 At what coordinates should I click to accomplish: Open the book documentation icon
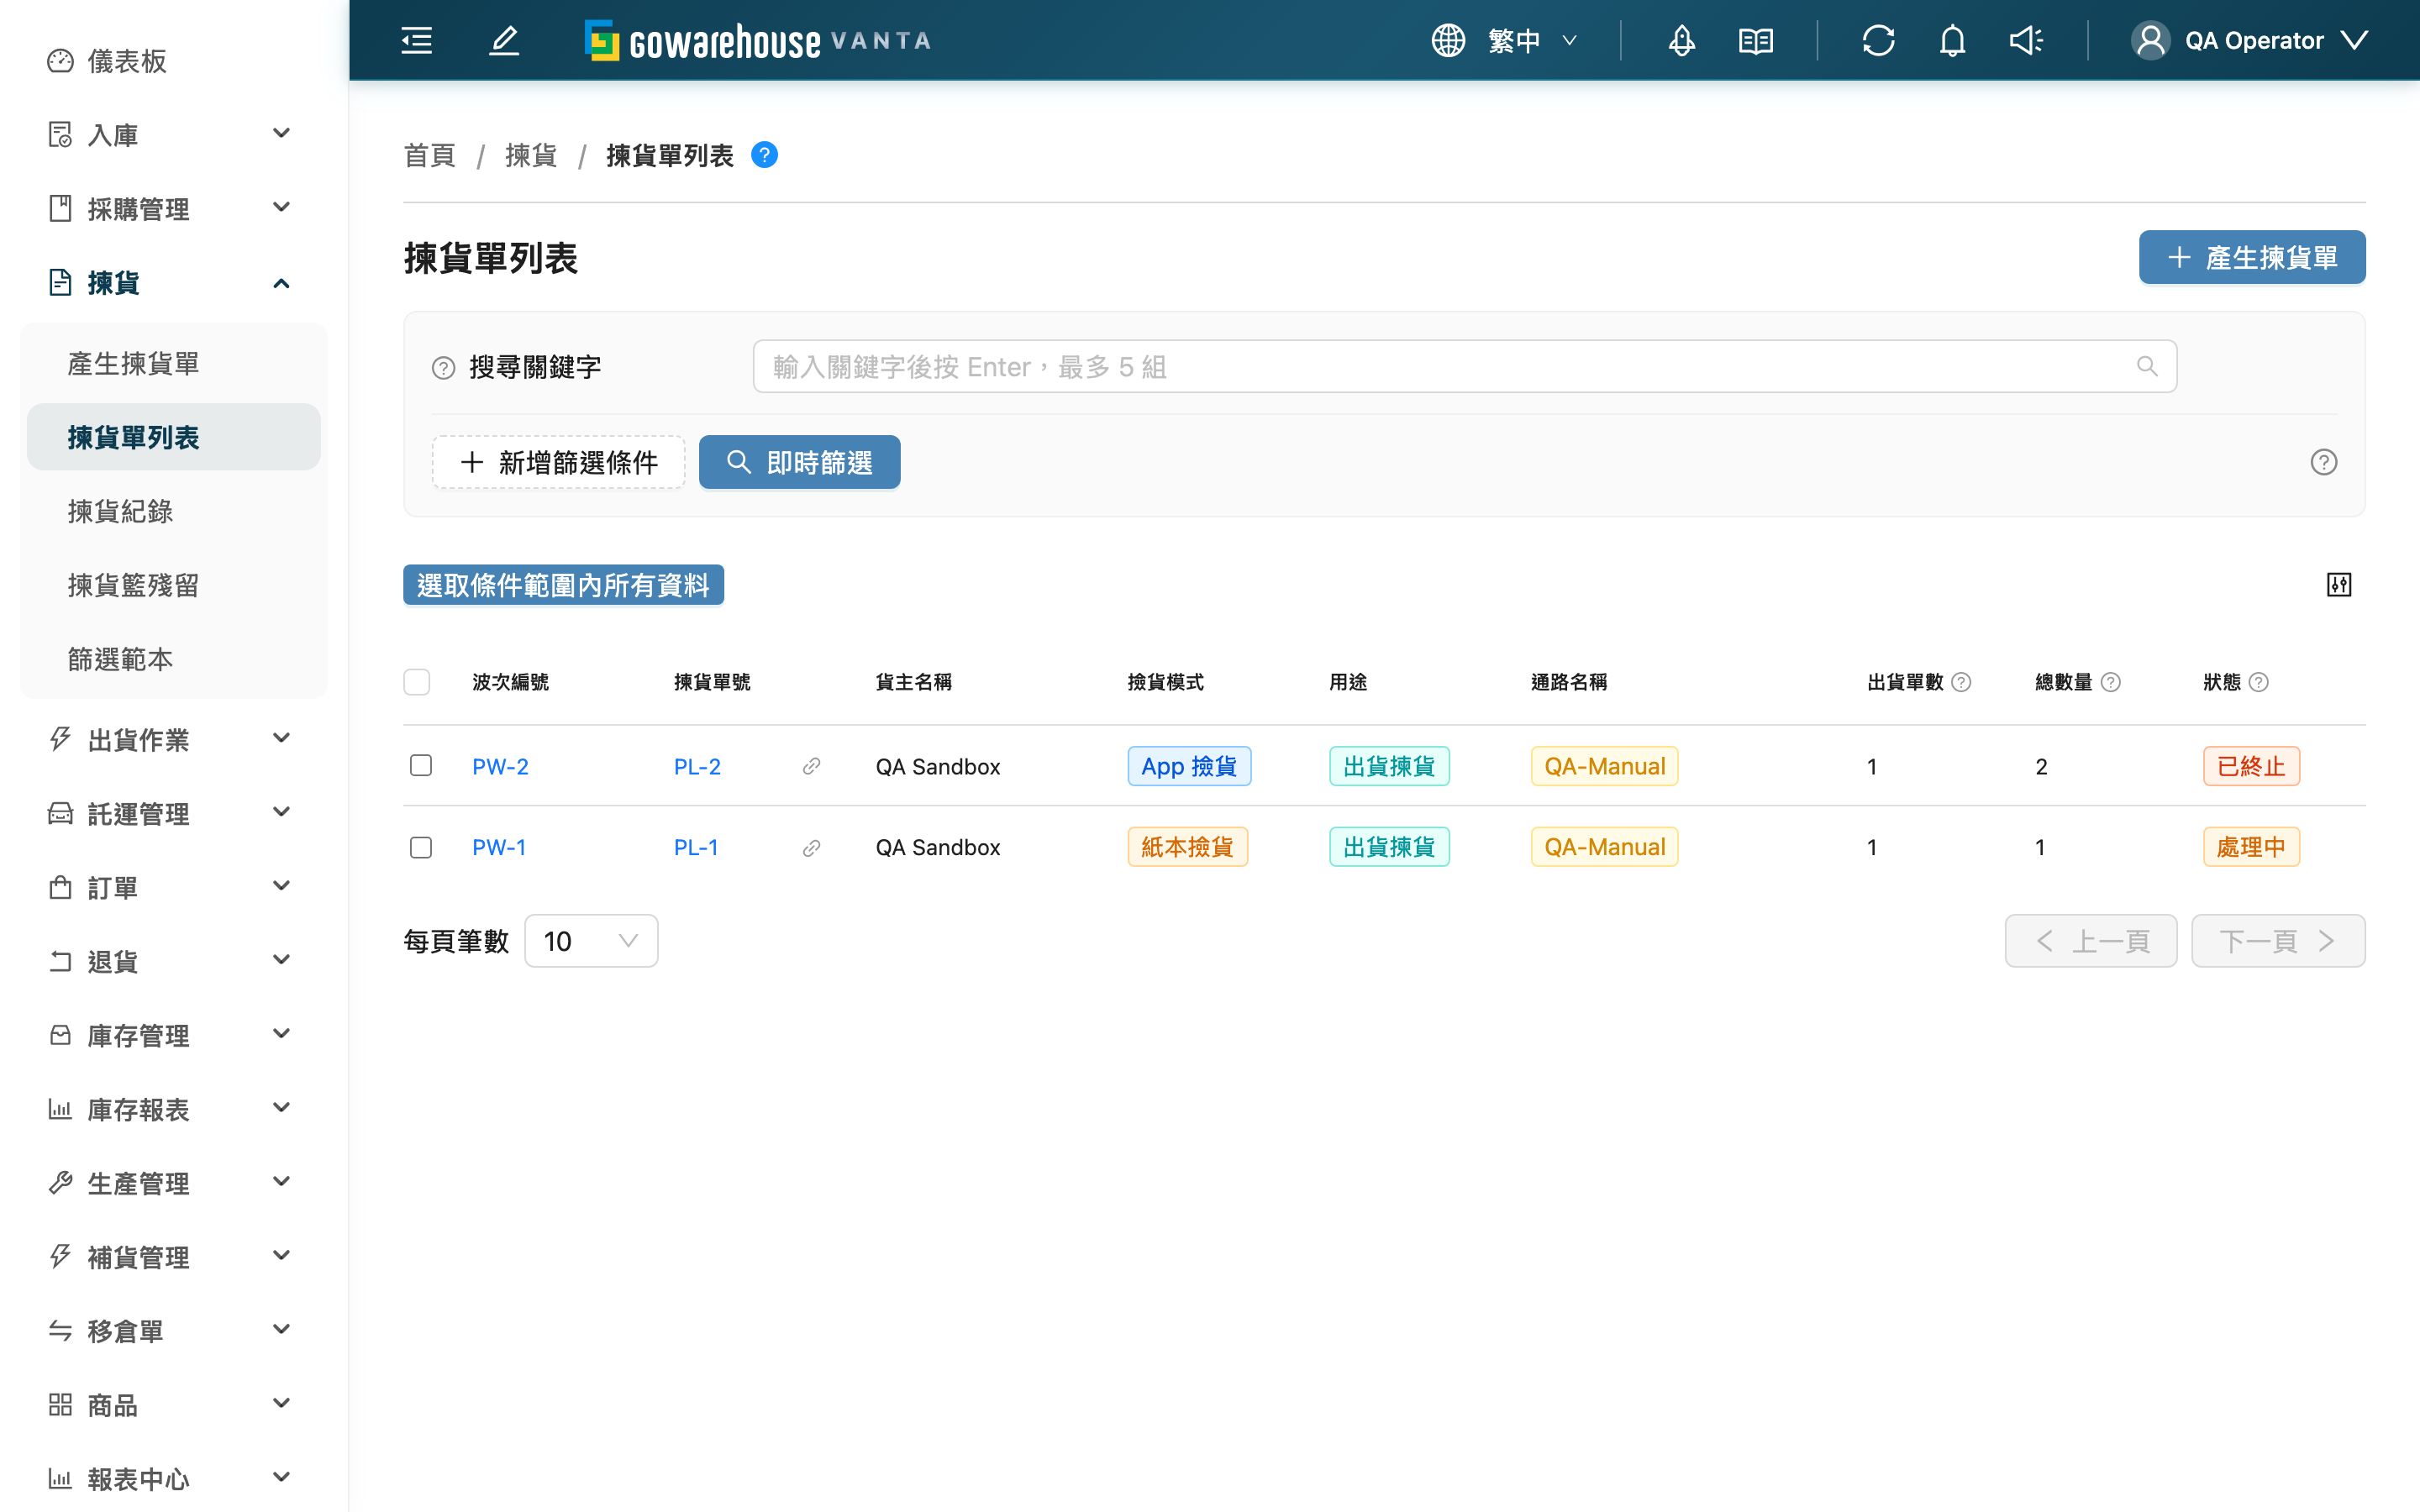tap(1756, 41)
